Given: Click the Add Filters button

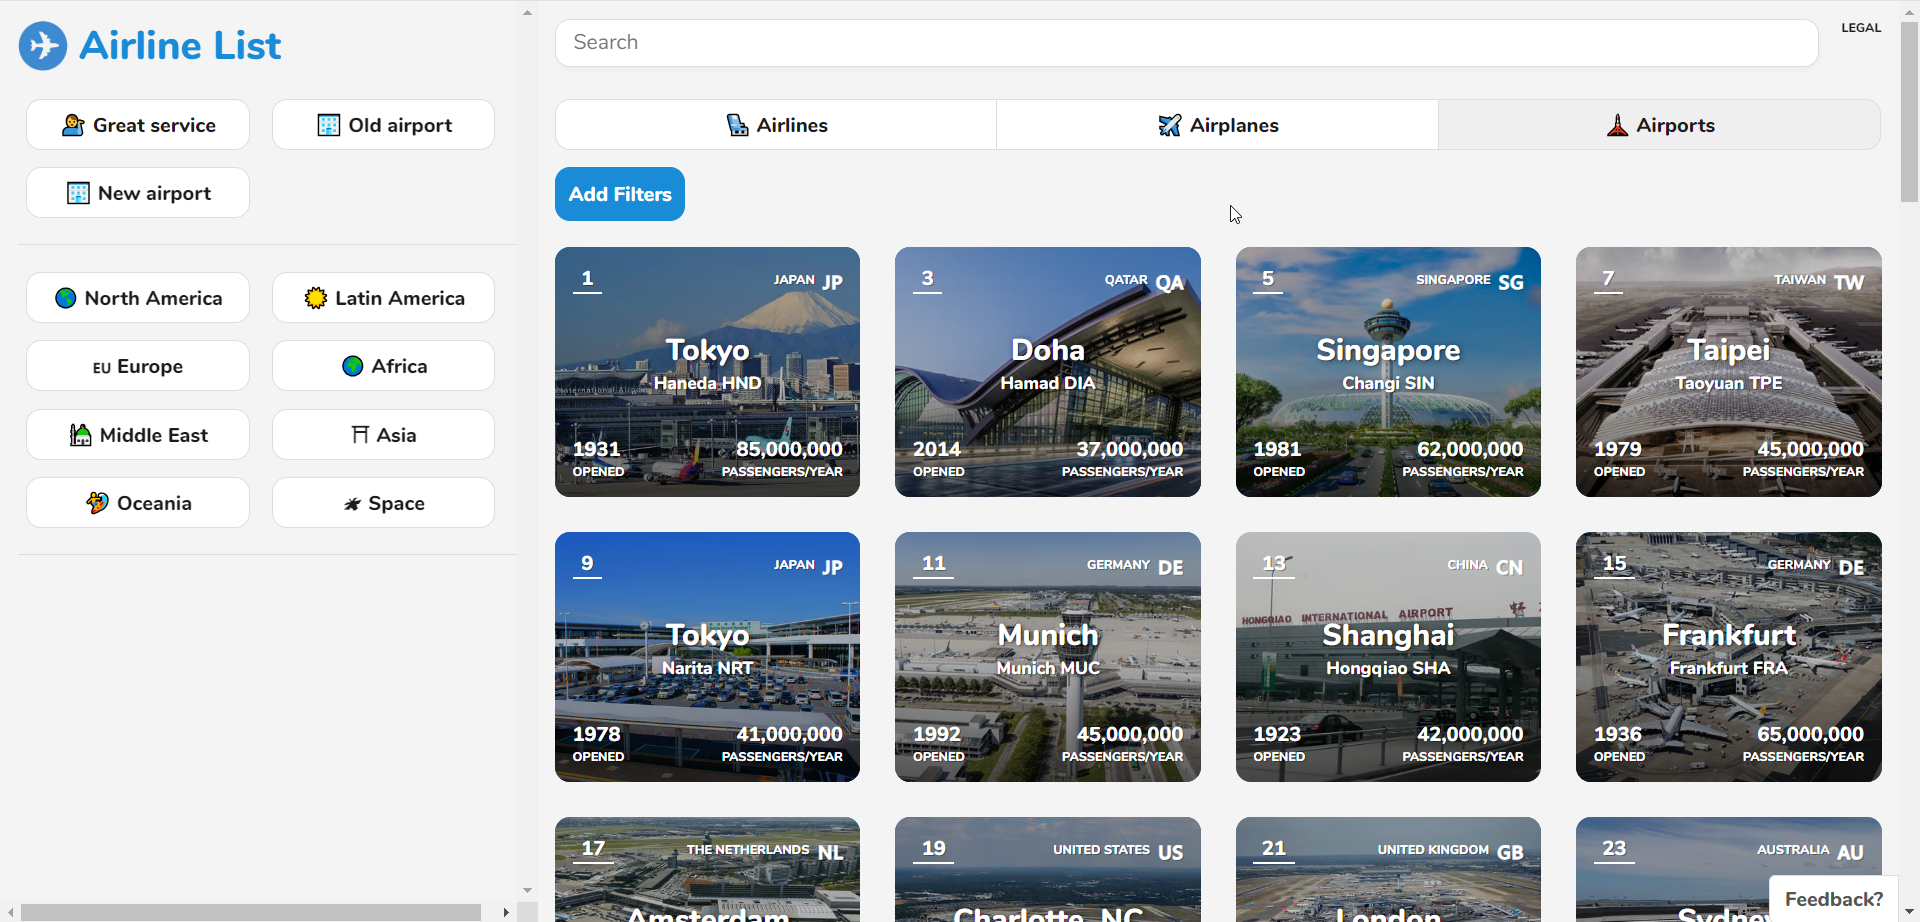Looking at the screenshot, I should click(620, 194).
